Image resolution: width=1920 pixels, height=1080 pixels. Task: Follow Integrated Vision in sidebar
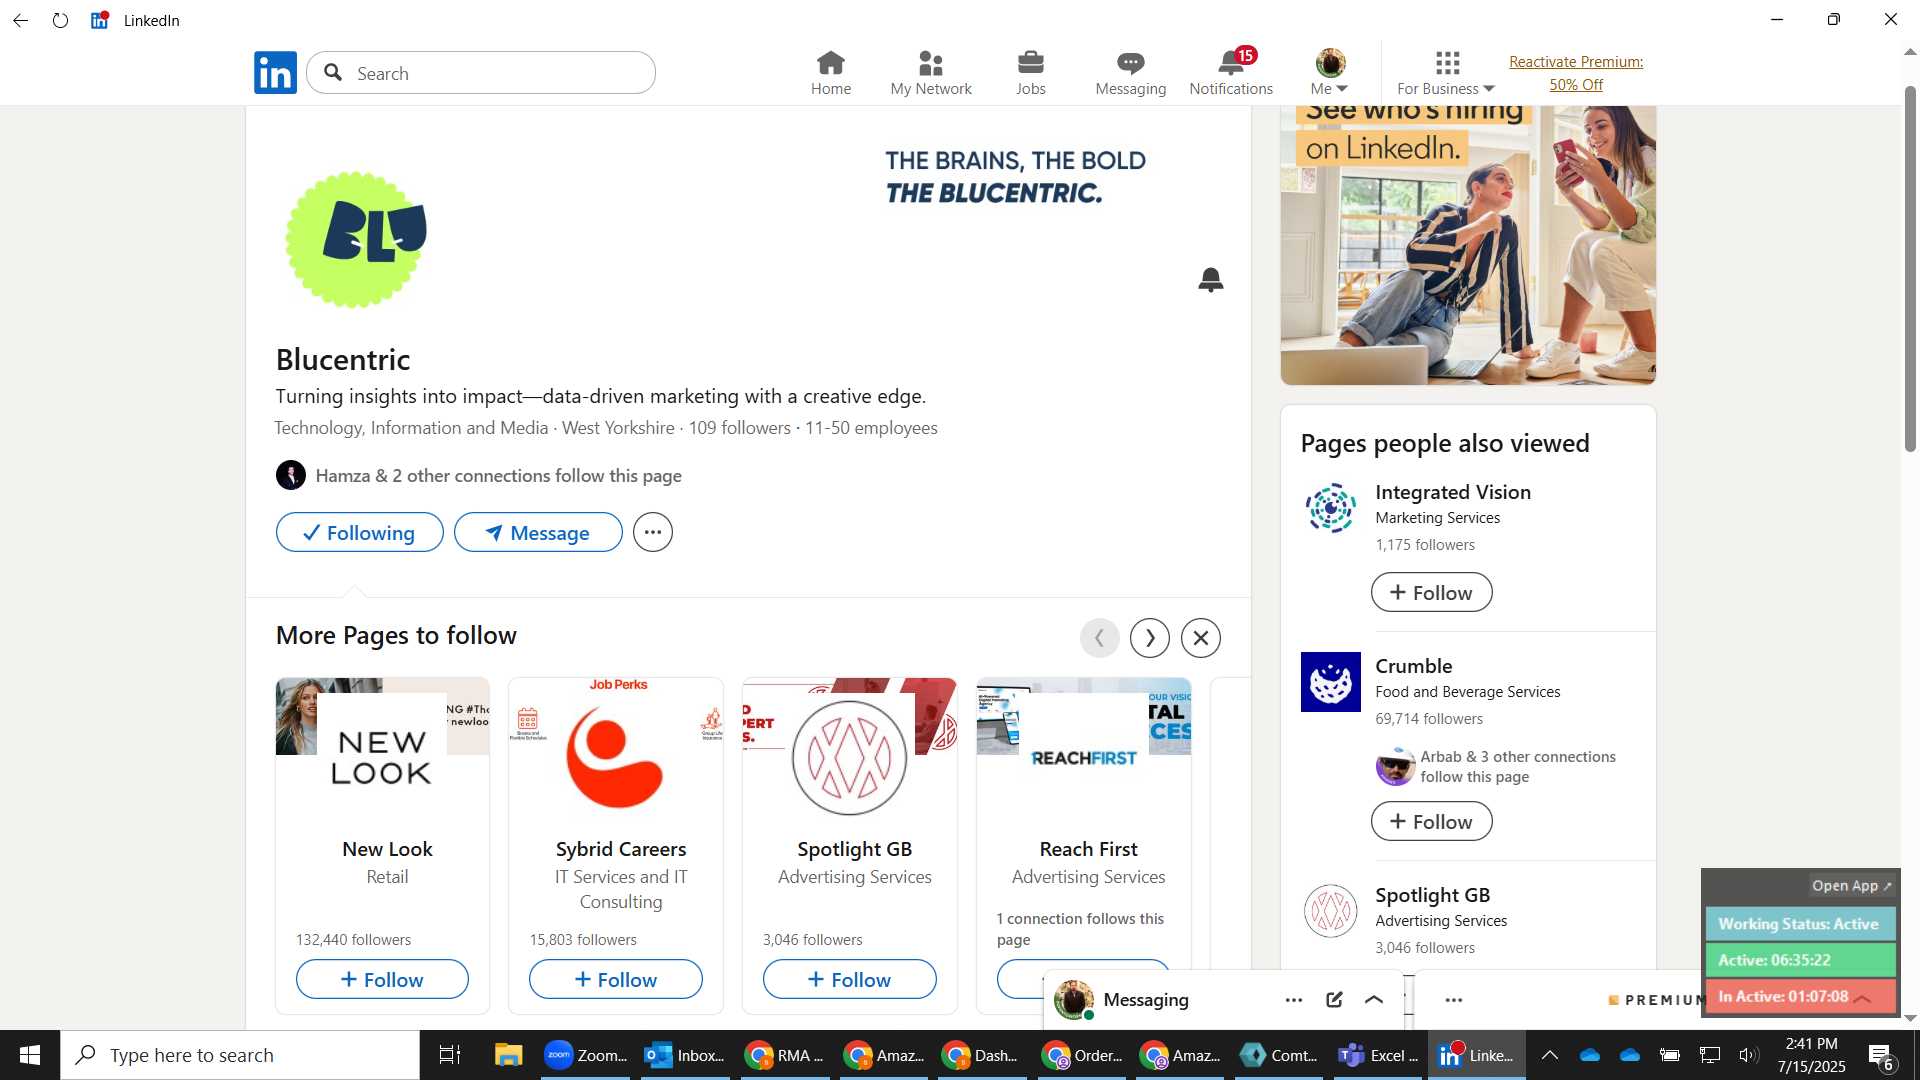[1431, 592]
